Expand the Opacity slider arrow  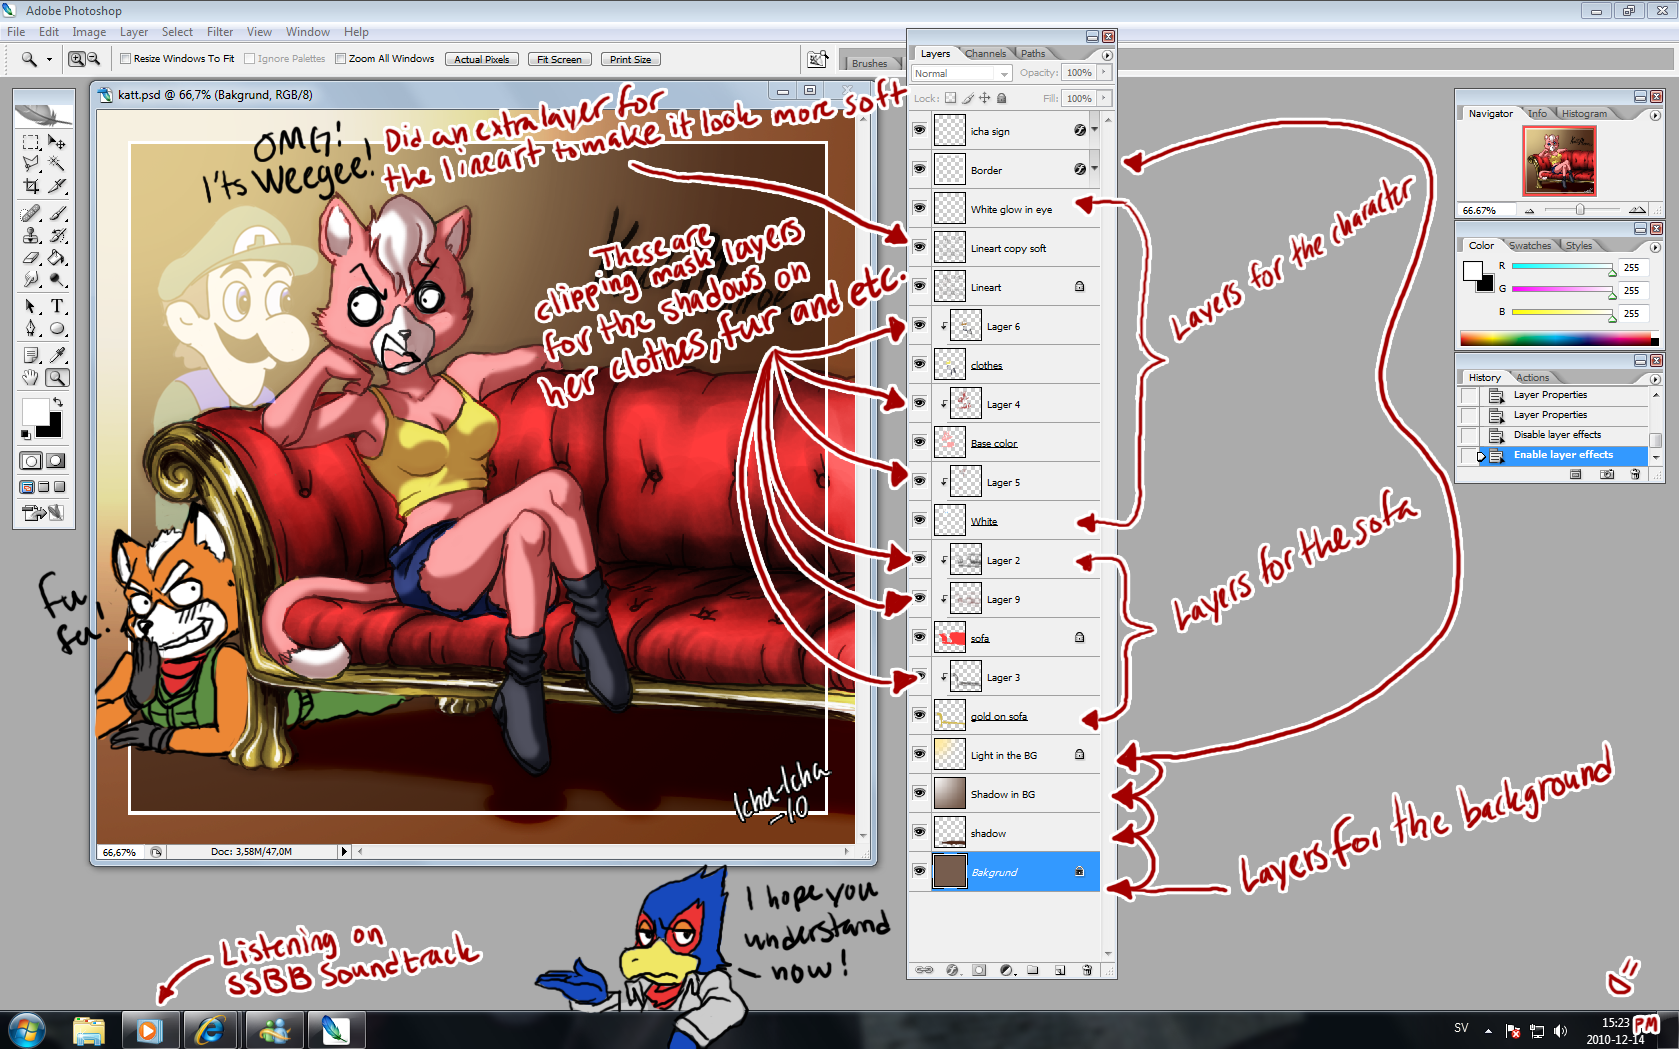(1104, 72)
